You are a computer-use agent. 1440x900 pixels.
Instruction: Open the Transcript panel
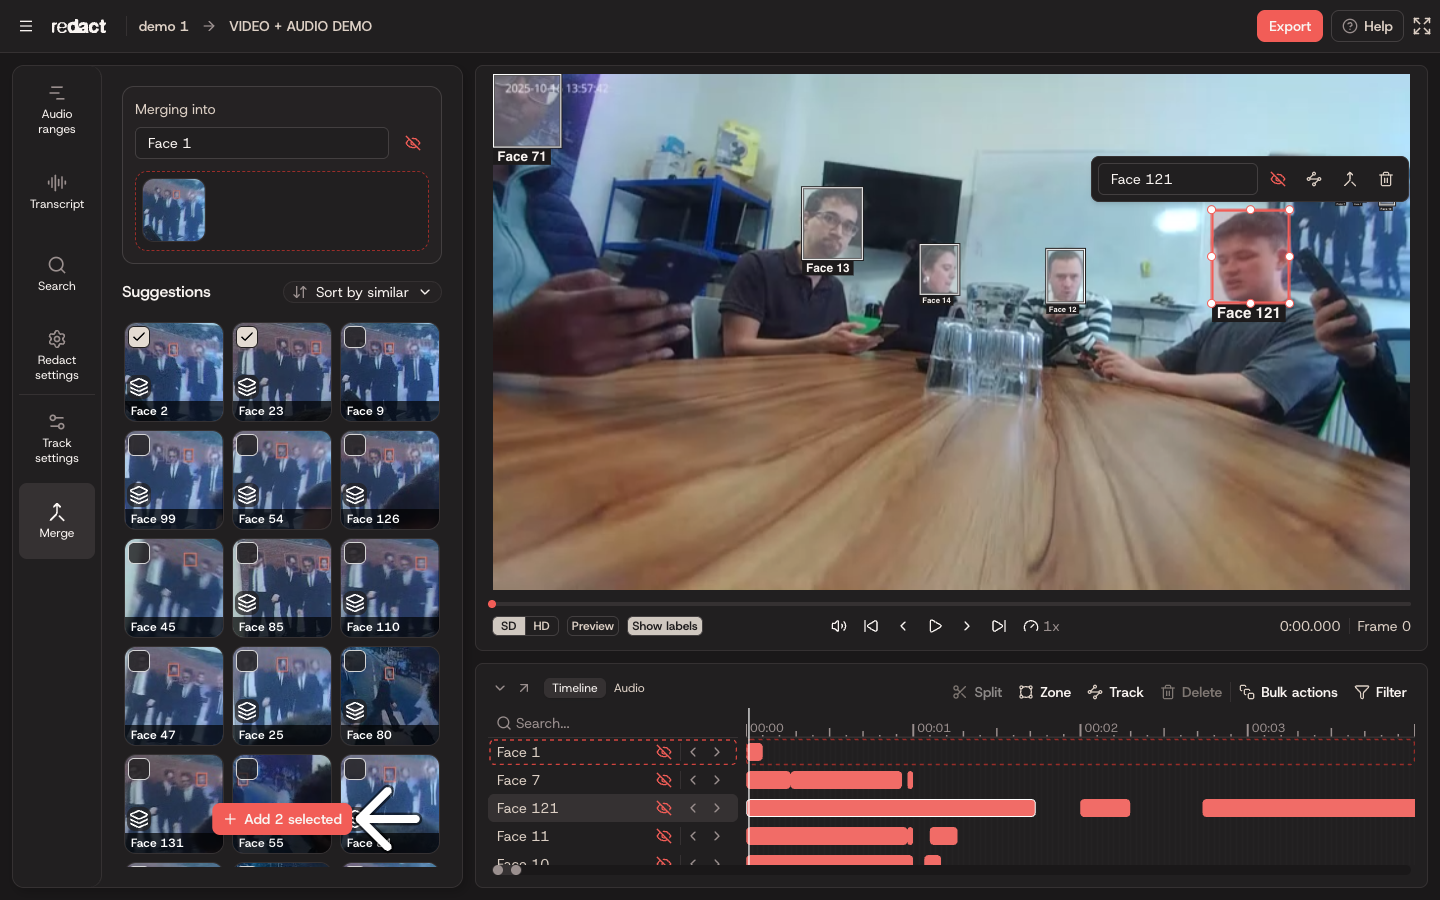[57, 192]
